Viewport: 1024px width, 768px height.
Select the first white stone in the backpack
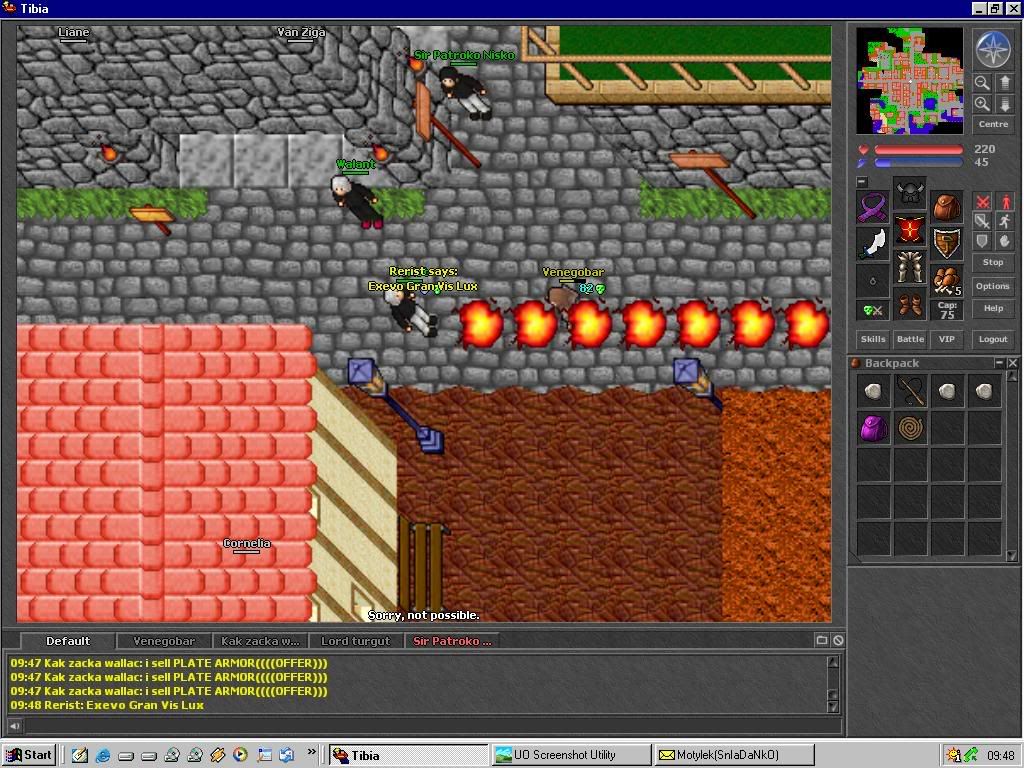[873, 391]
